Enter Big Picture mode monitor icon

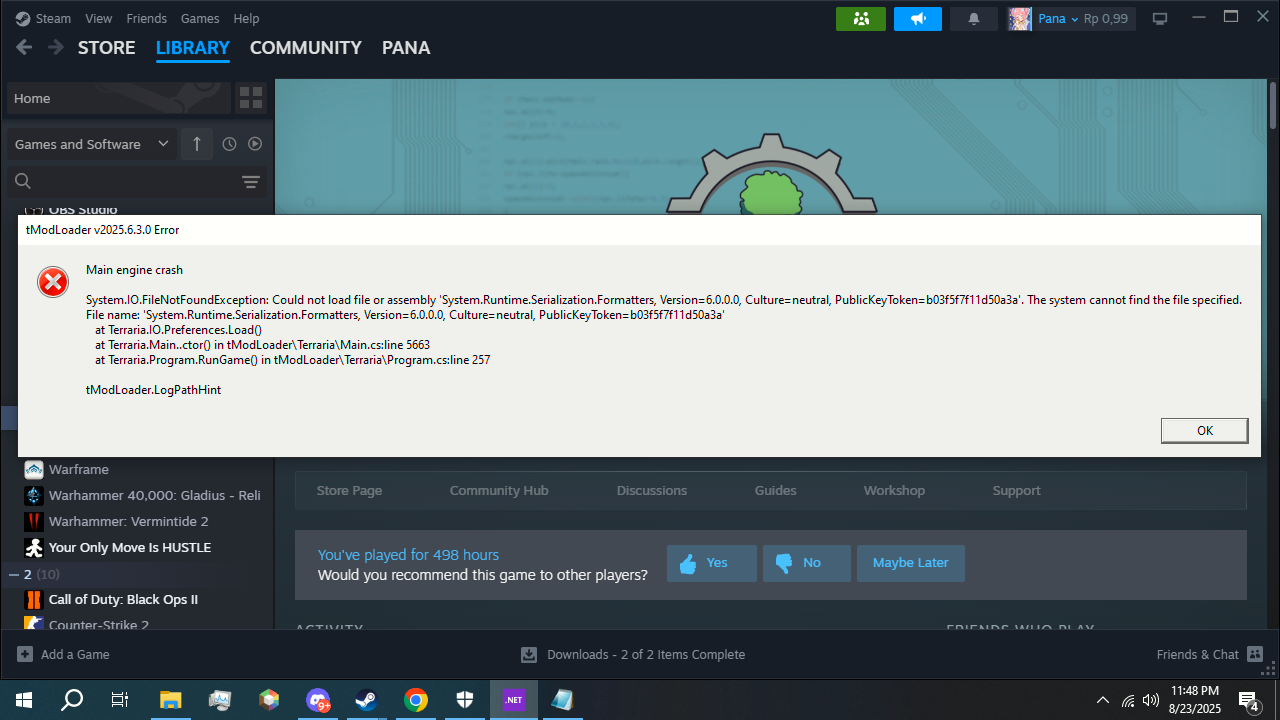click(1160, 18)
